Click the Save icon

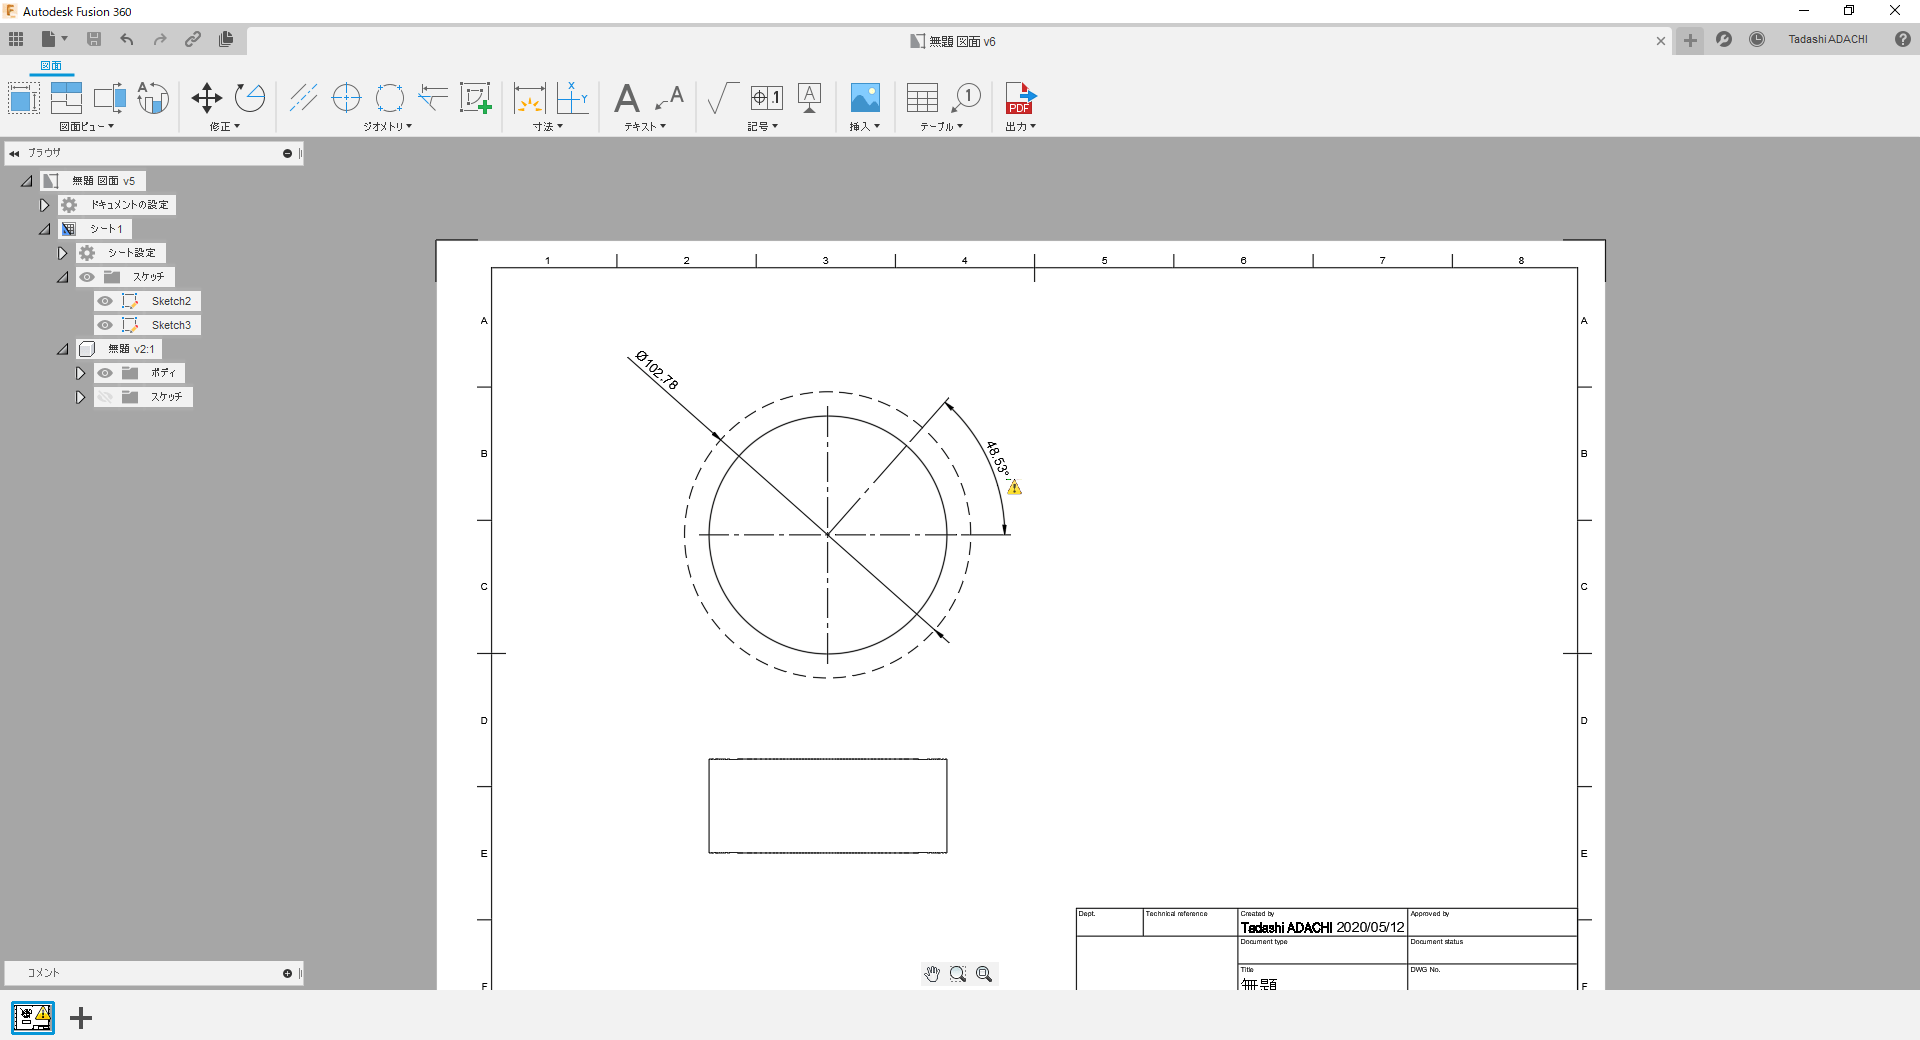pyautogui.click(x=94, y=39)
